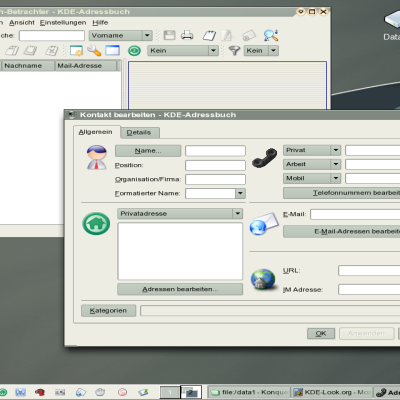The image size is (400, 400).
Task: Open the Vorname search field dropdown
Action: click(x=121, y=35)
